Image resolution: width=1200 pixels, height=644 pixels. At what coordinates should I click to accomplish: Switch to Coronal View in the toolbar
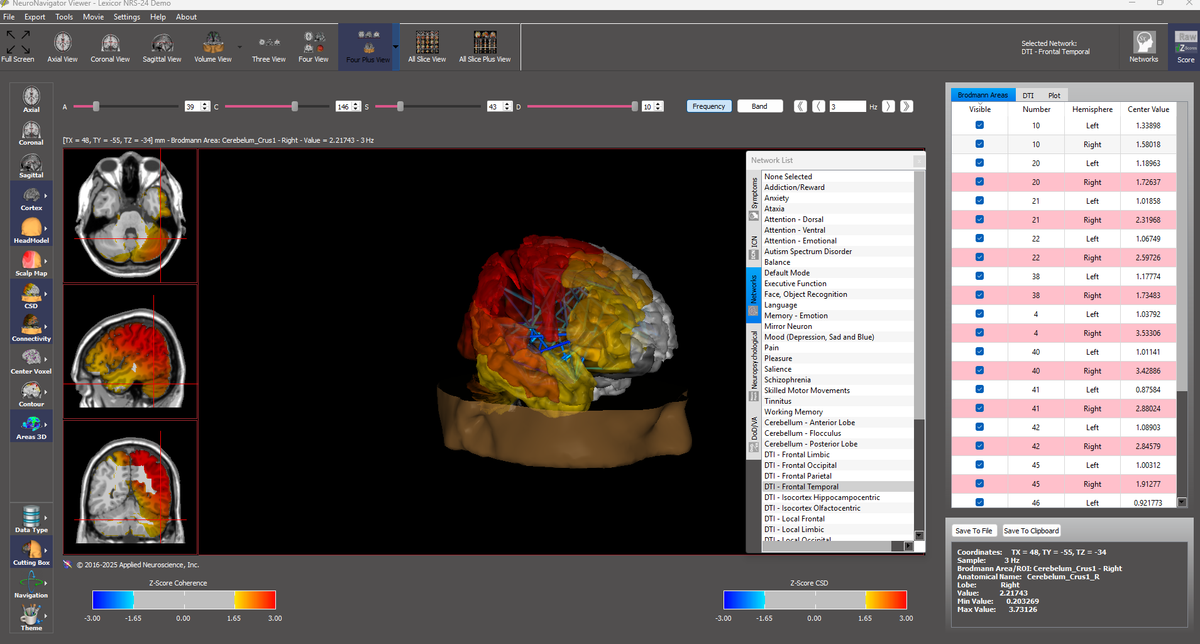coord(110,47)
